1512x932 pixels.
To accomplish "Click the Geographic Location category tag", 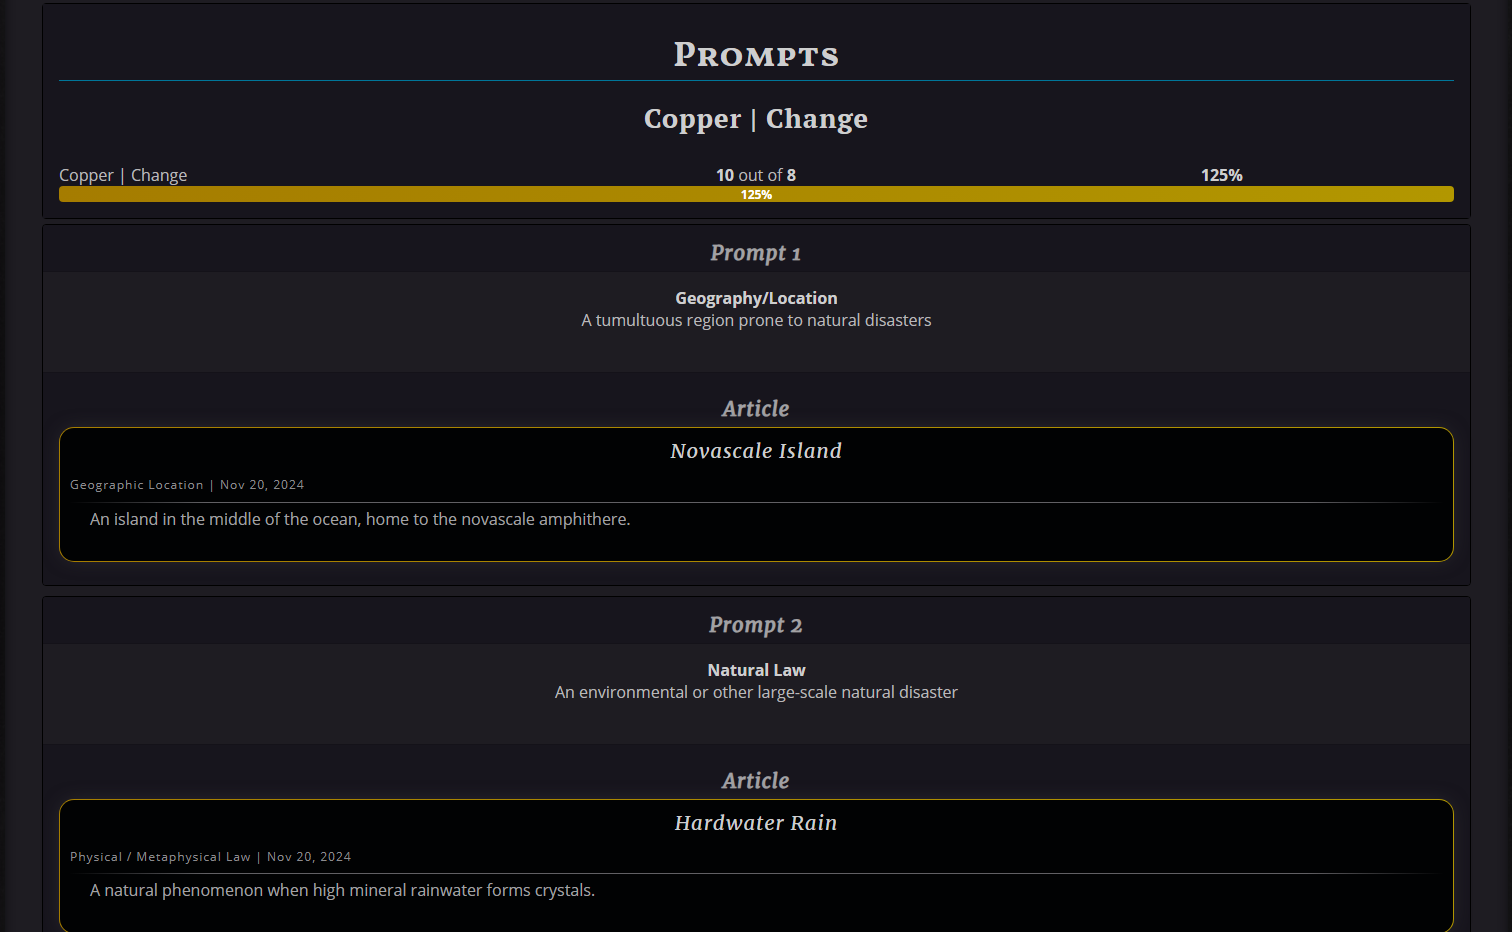I will coord(137,485).
